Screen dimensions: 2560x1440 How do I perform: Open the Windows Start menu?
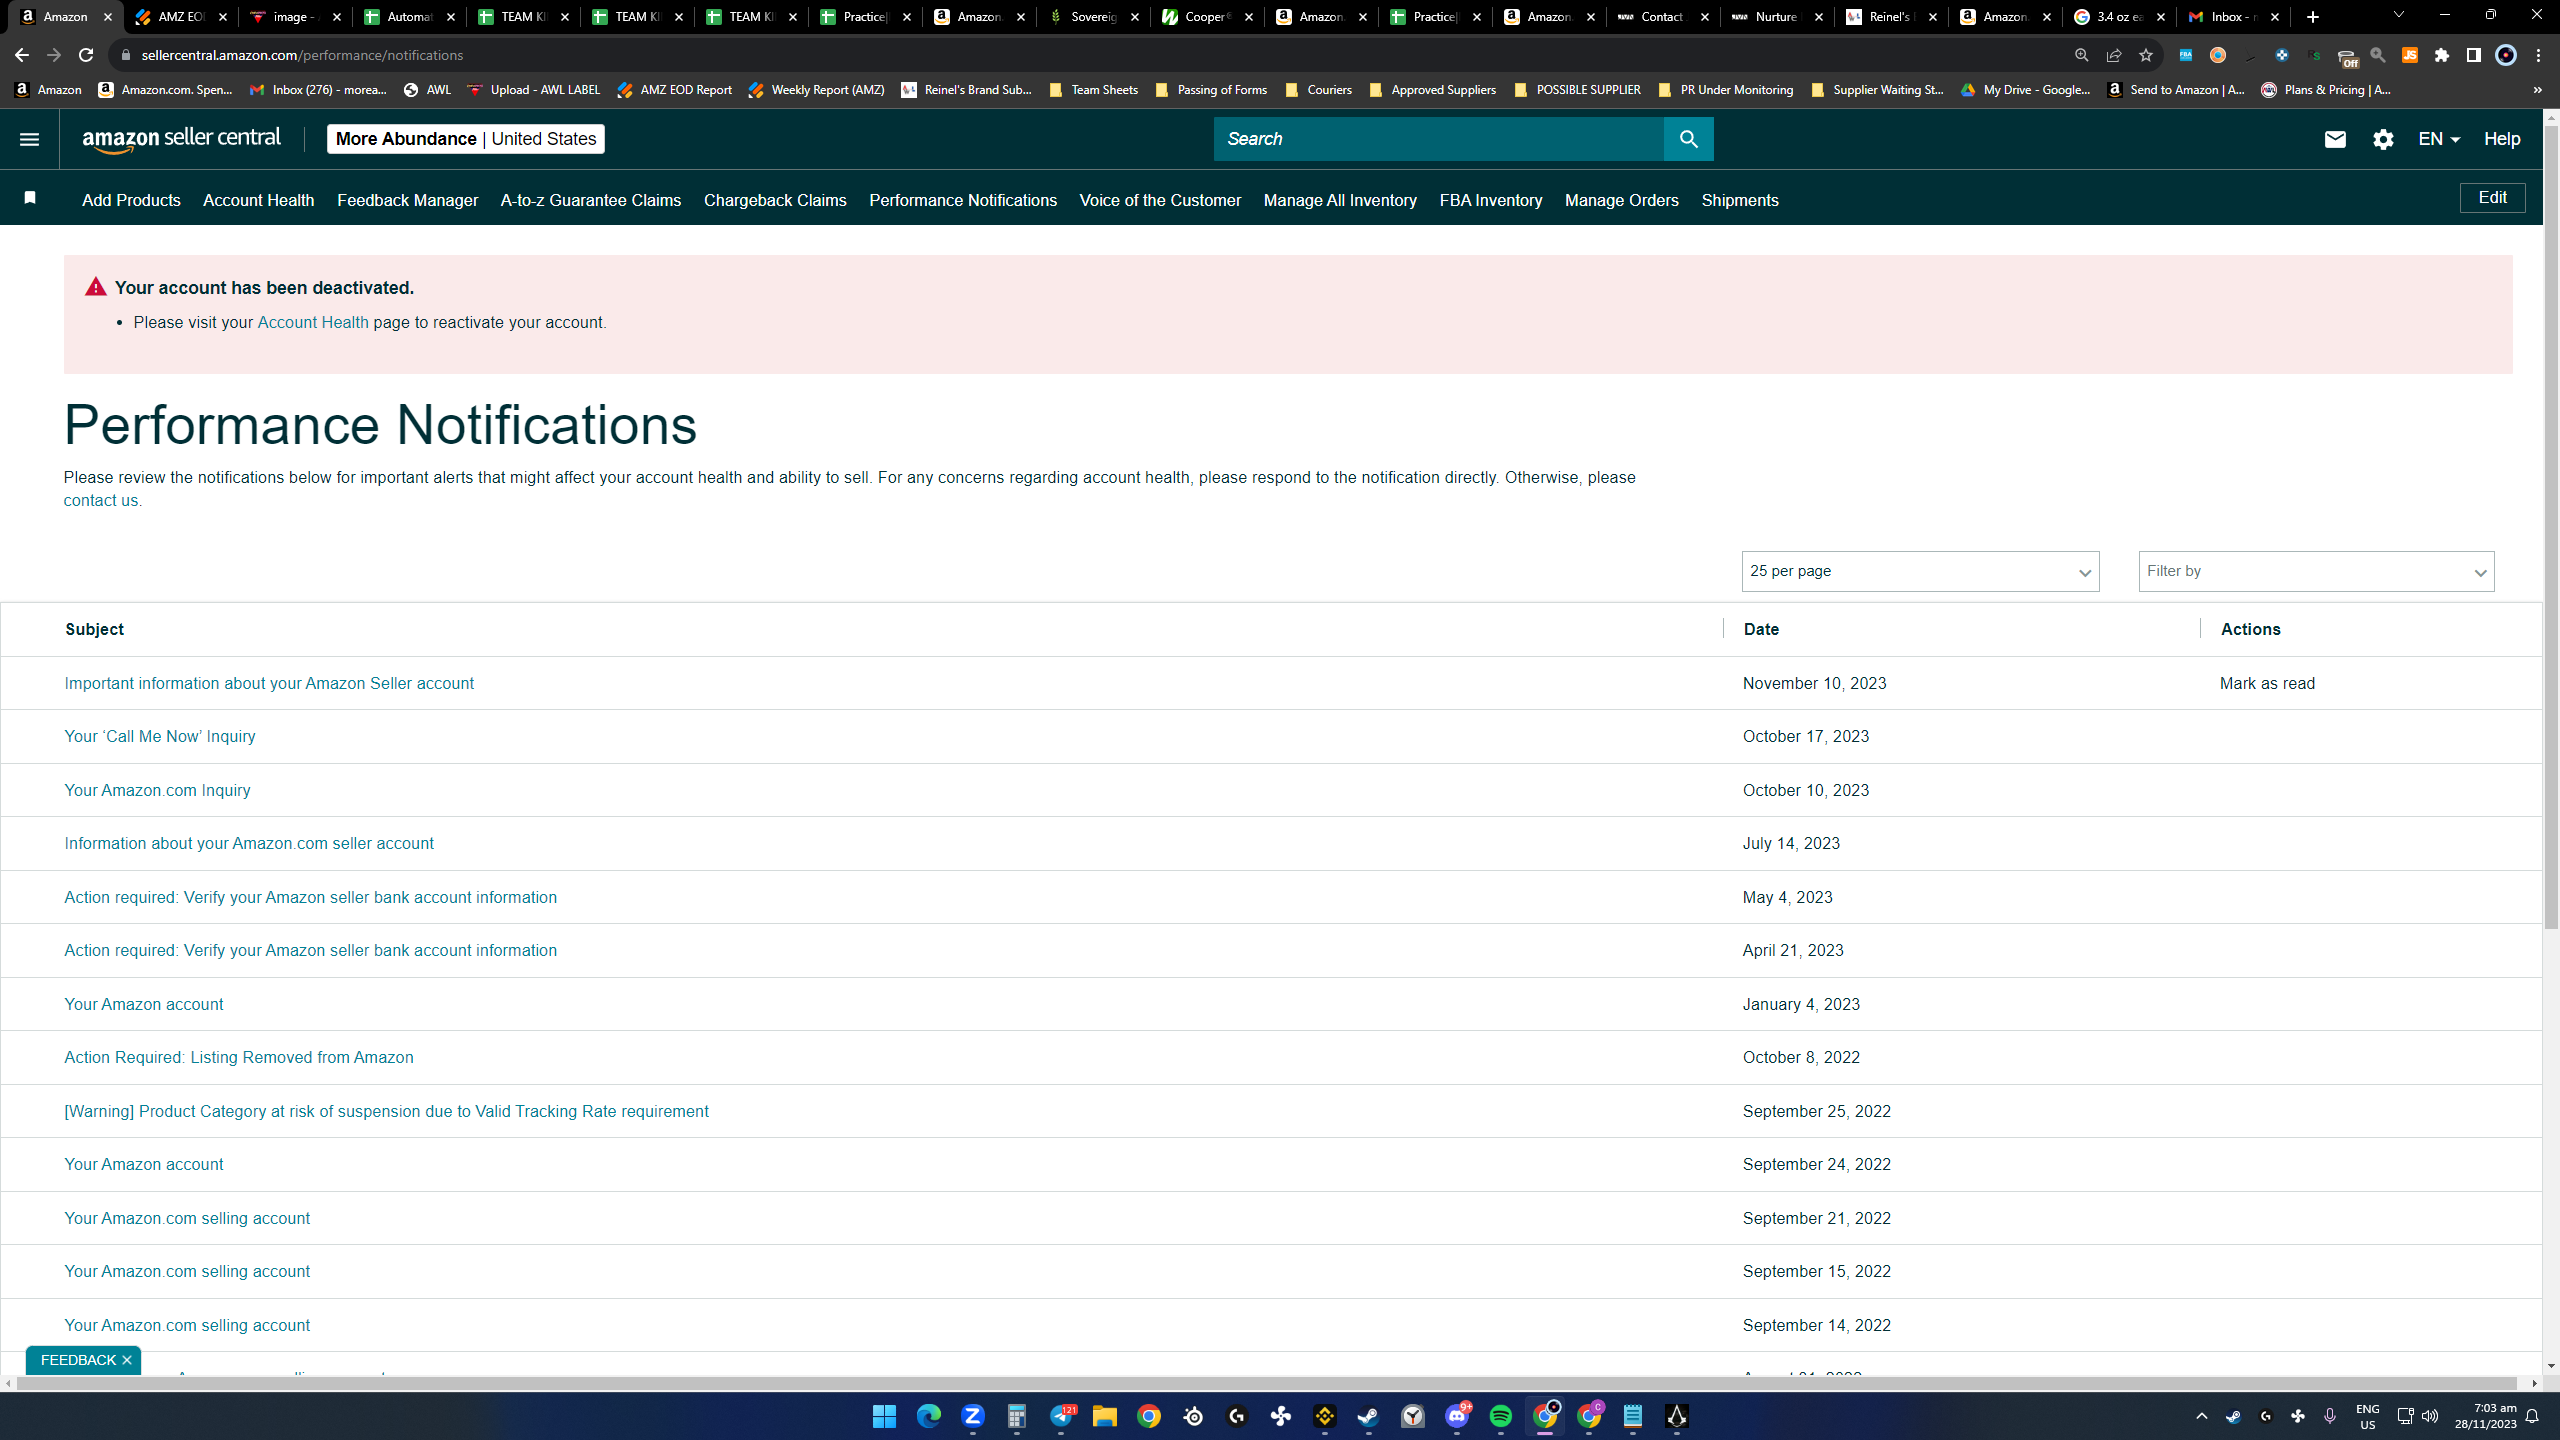(x=884, y=1416)
